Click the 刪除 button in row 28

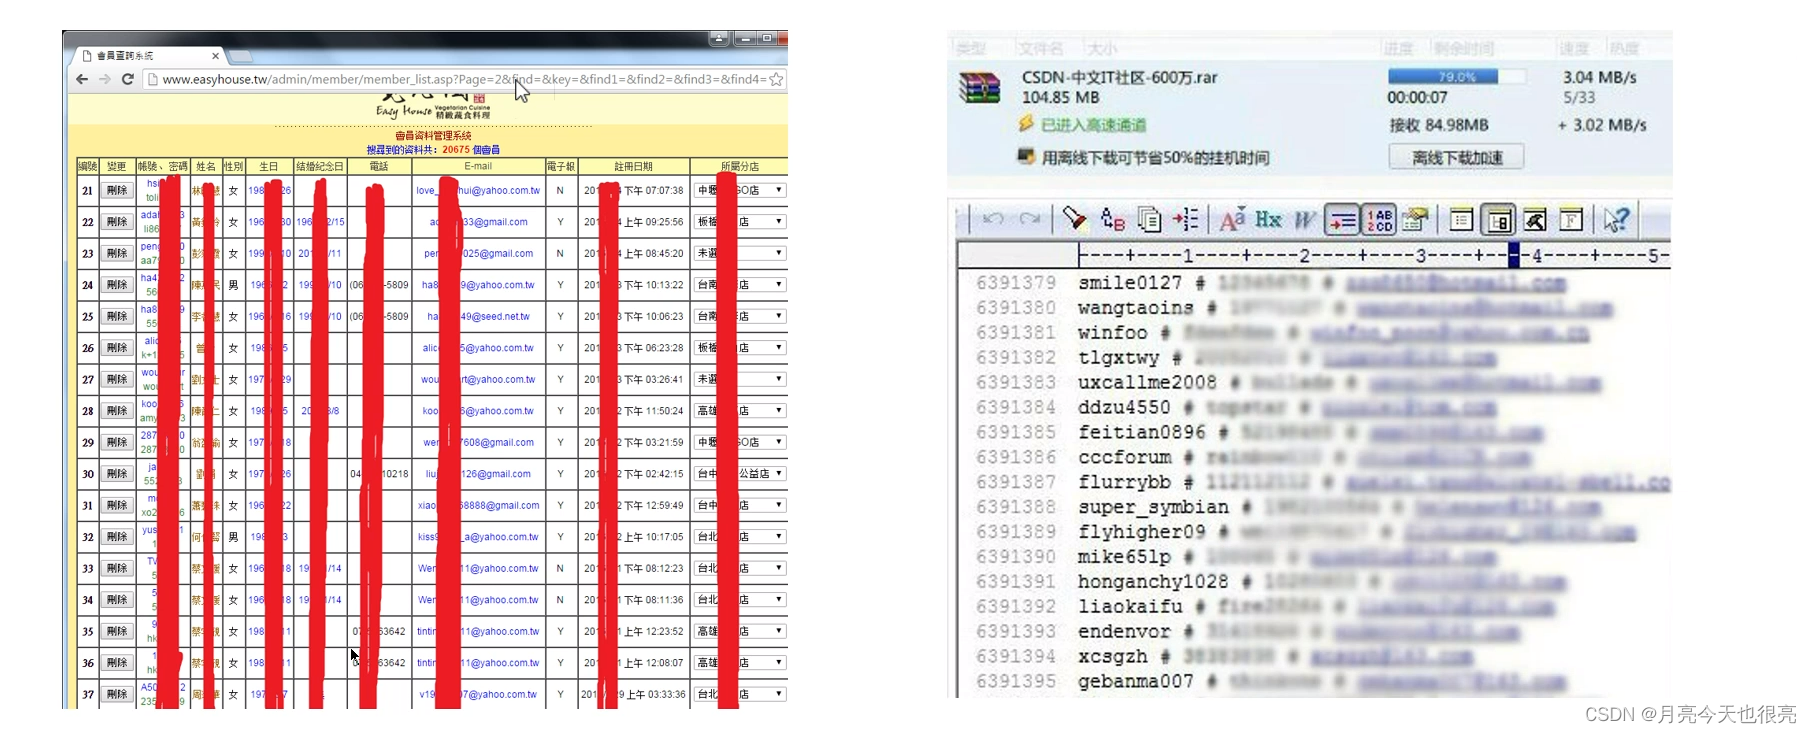[x=117, y=411]
